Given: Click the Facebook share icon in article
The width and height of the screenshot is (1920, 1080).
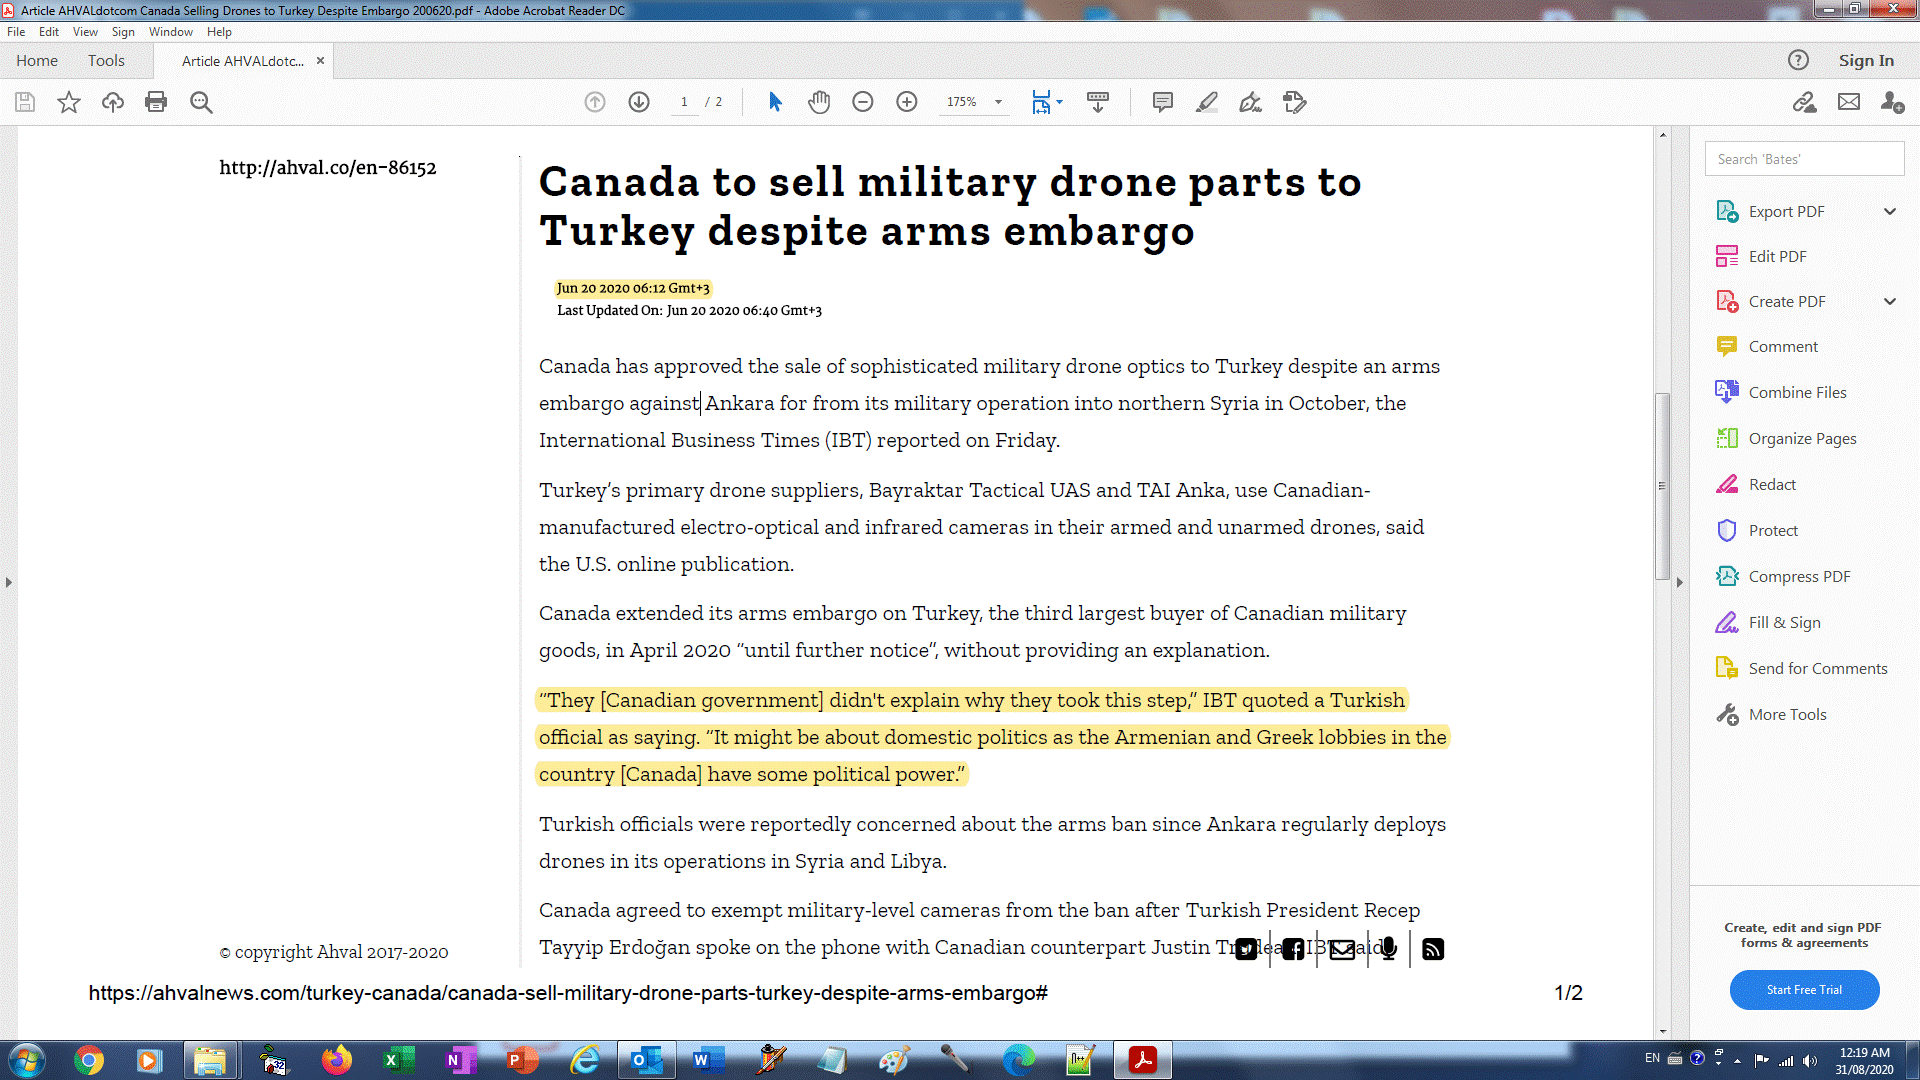Looking at the screenshot, I should click(x=1293, y=949).
